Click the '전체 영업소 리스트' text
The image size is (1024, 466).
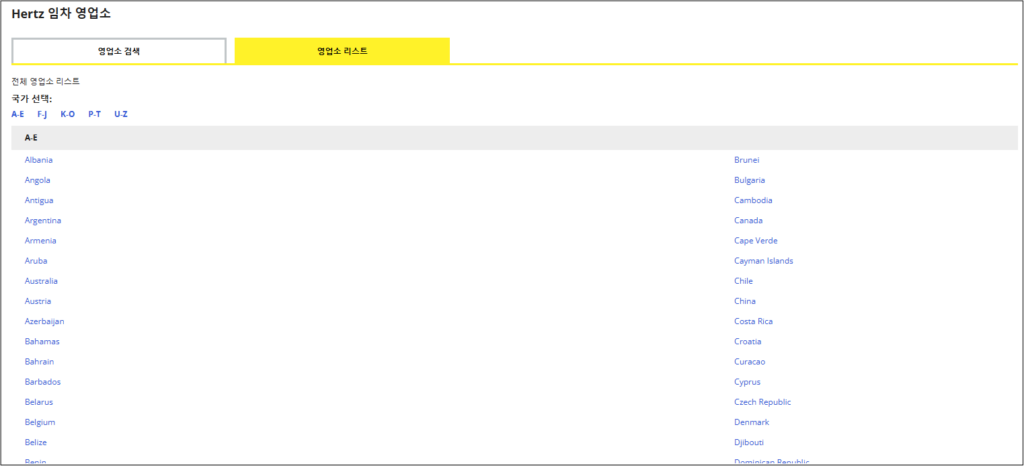(x=46, y=82)
